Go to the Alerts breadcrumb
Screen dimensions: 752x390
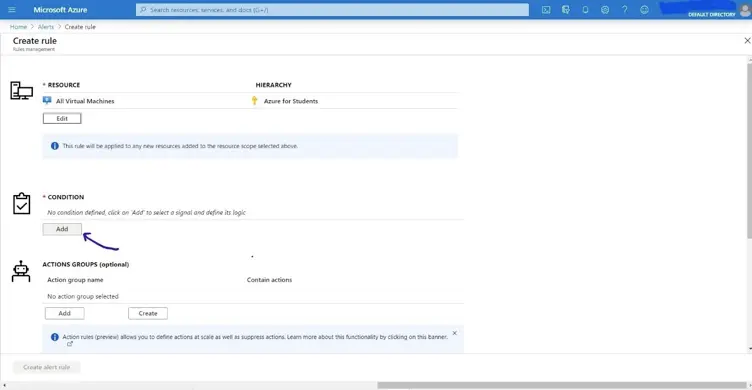(46, 27)
